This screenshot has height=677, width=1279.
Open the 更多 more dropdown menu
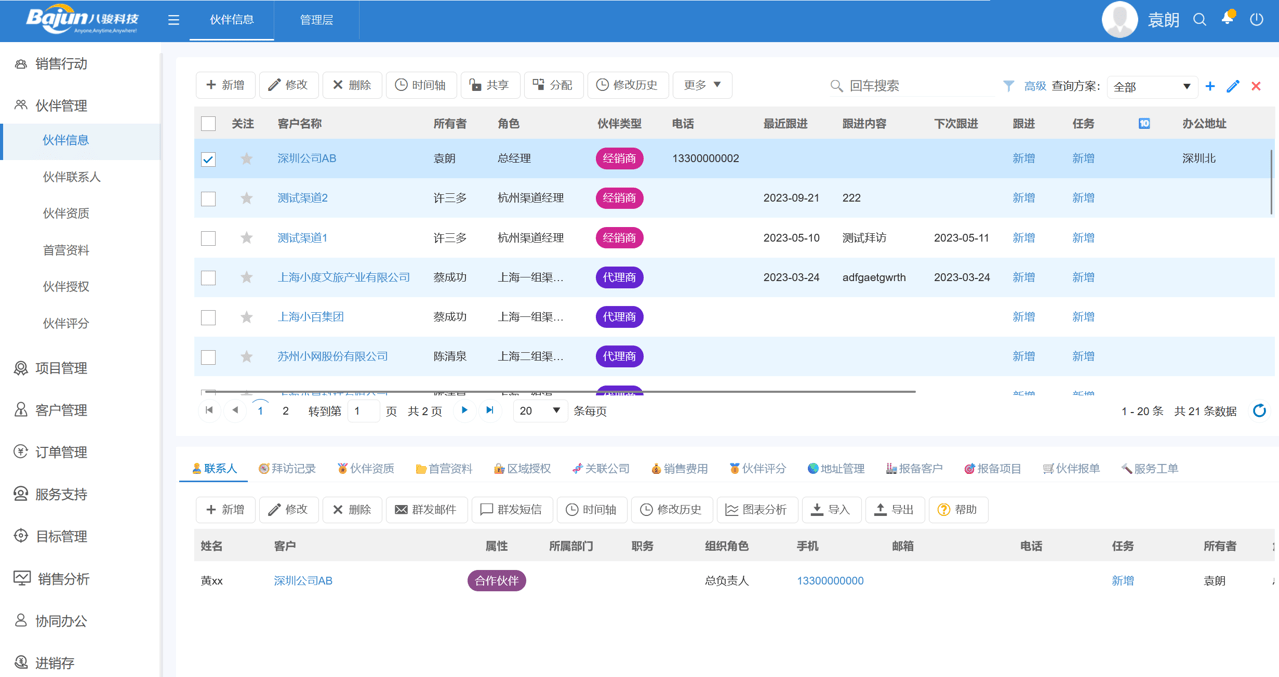click(701, 85)
